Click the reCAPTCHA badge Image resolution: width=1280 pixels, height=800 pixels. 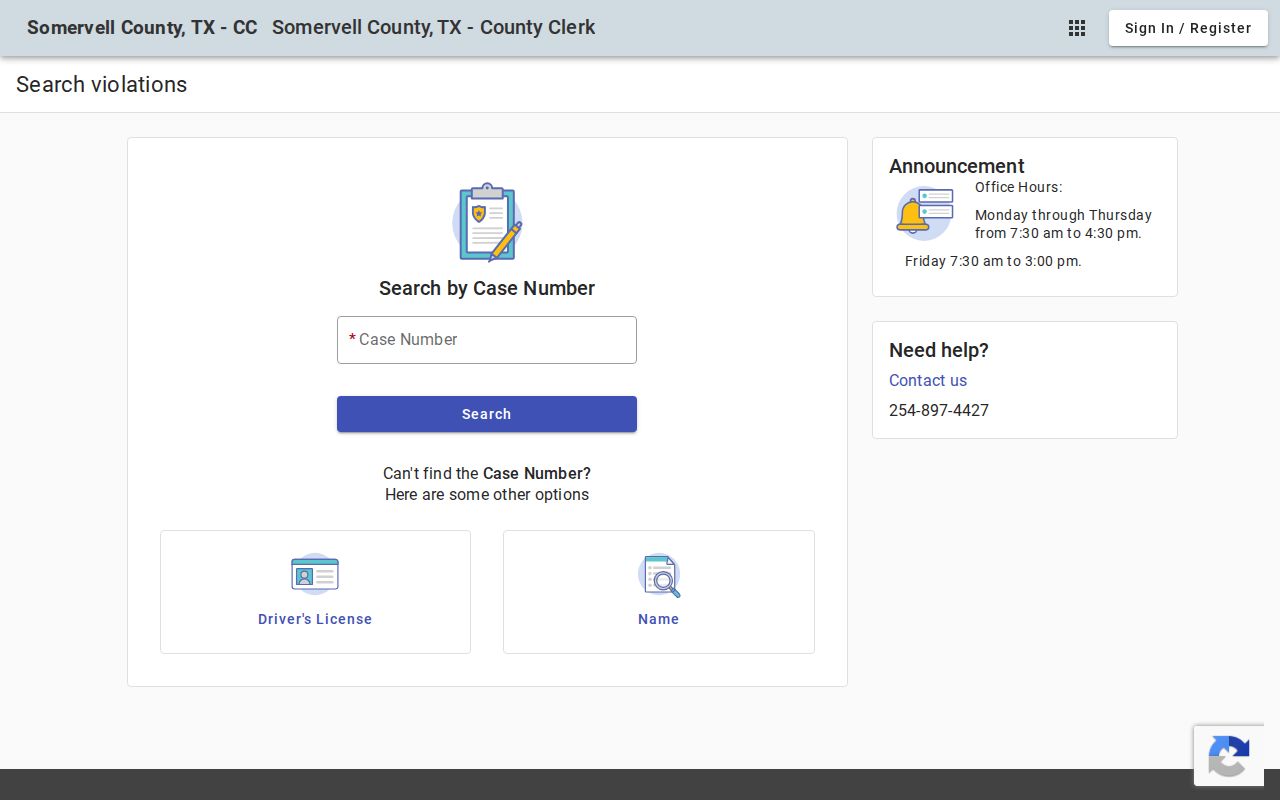(x=1229, y=756)
